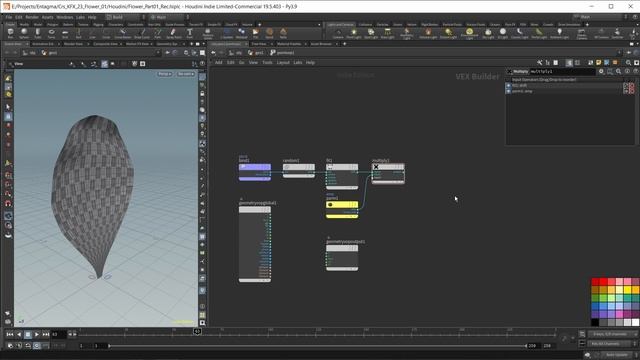Open network editor find node magnifier icon
Image resolution: width=640 pixels, height=360 pixels.
[x=629, y=62]
